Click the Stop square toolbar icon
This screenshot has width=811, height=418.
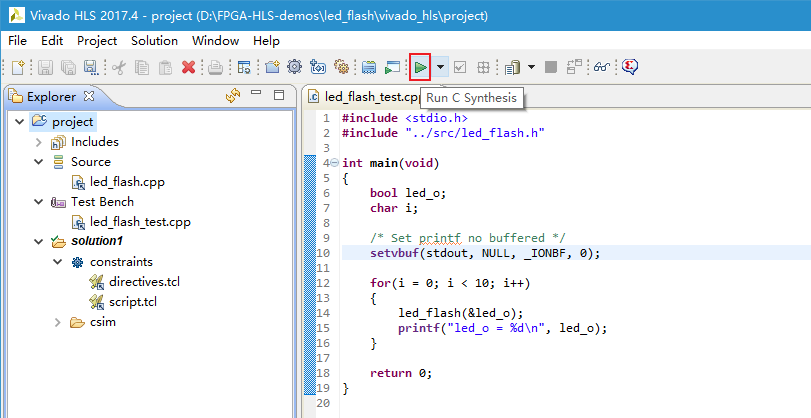tap(551, 67)
